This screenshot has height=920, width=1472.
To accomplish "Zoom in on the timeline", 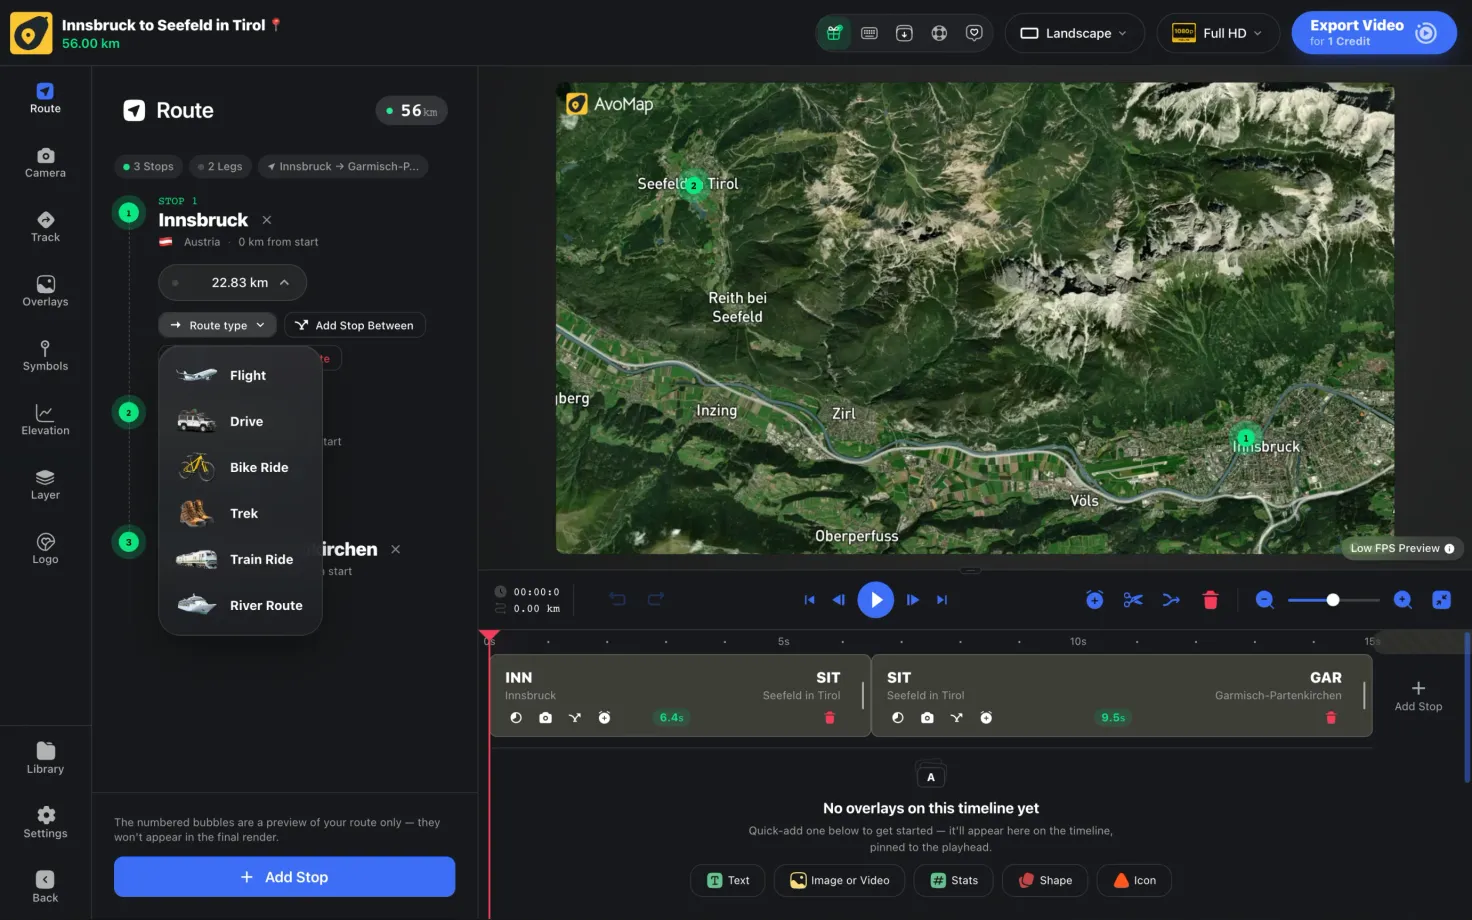I will point(1403,600).
